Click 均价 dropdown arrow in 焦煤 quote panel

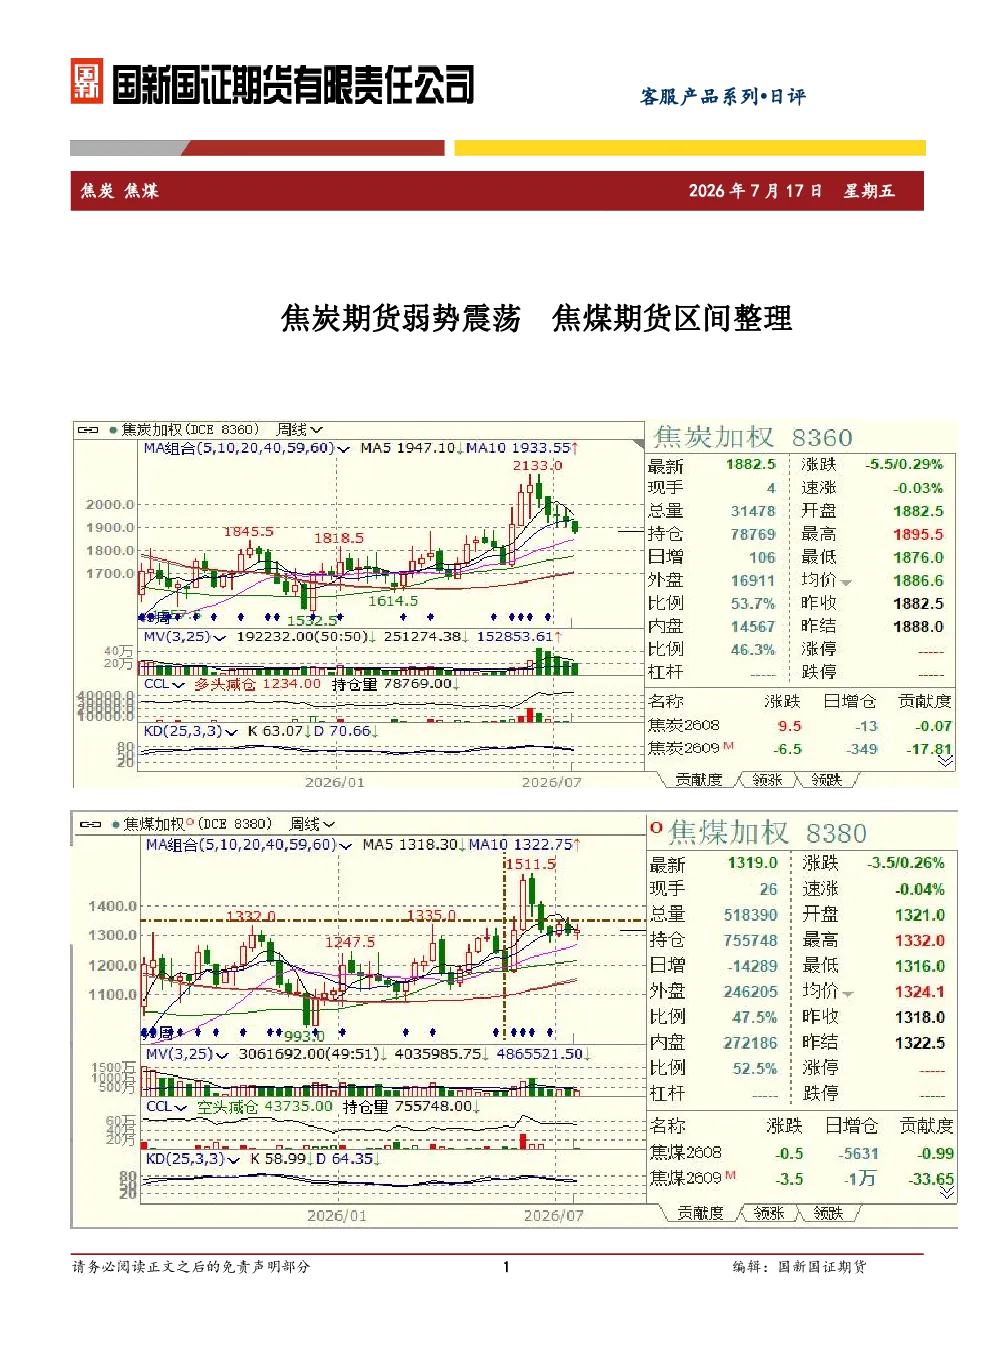click(x=848, y=994)
